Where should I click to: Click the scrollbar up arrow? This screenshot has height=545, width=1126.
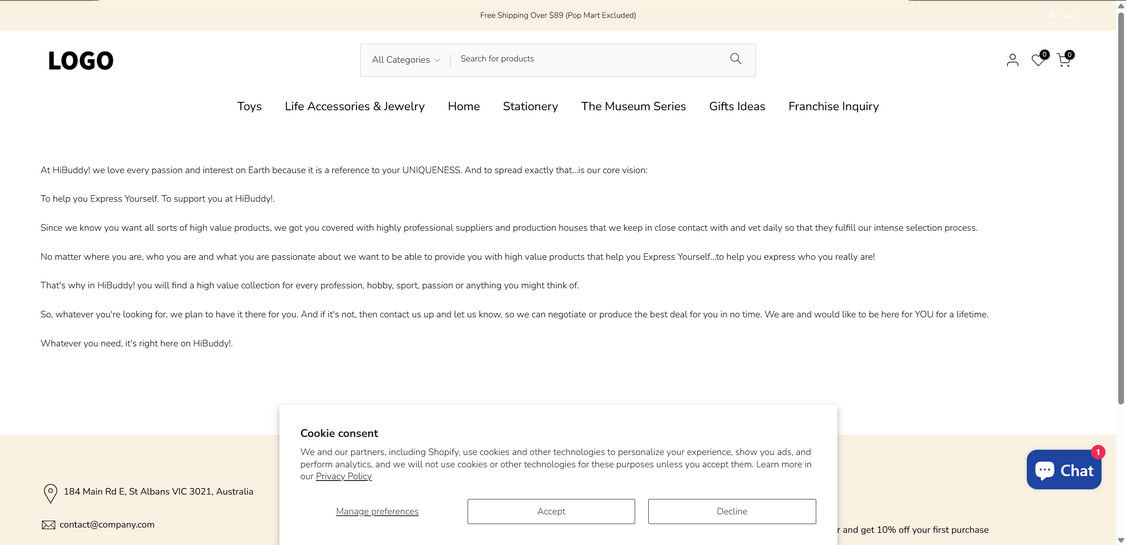tap(1120, 5)
